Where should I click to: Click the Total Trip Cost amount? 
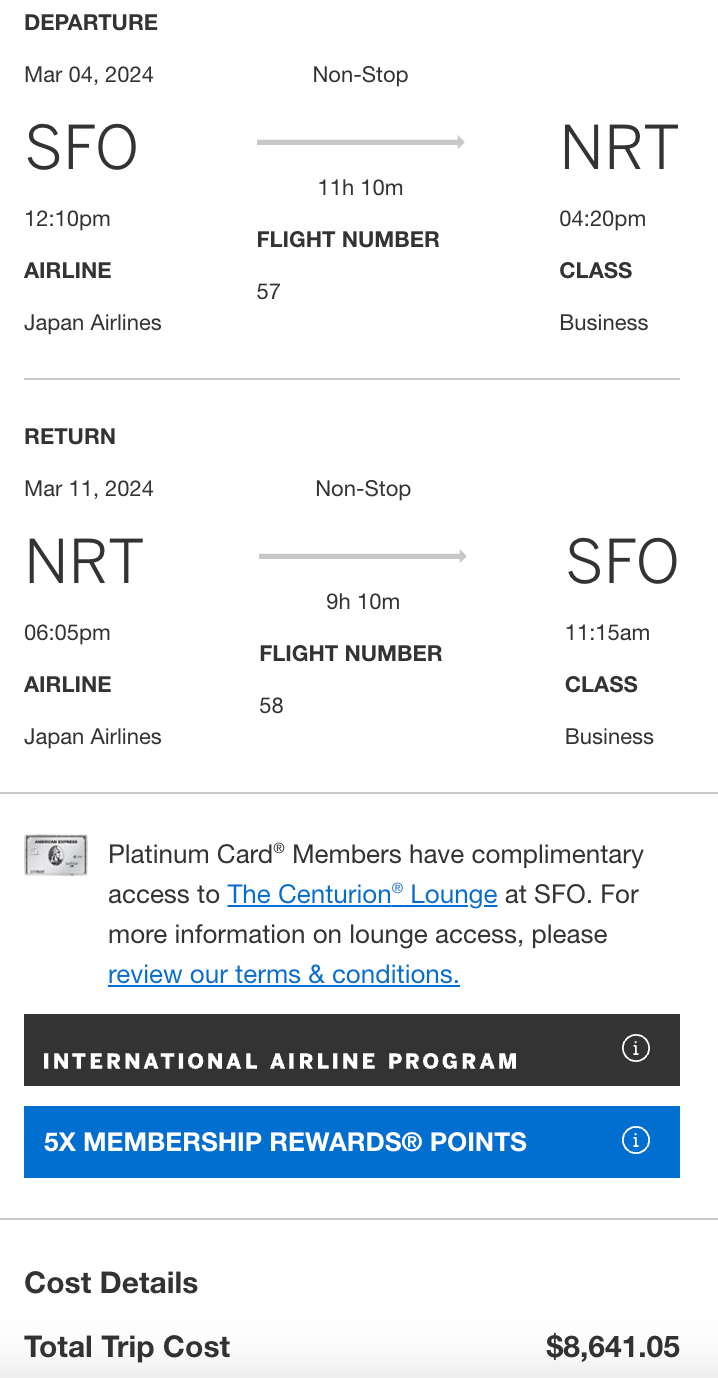click(x=613, y=1347)
